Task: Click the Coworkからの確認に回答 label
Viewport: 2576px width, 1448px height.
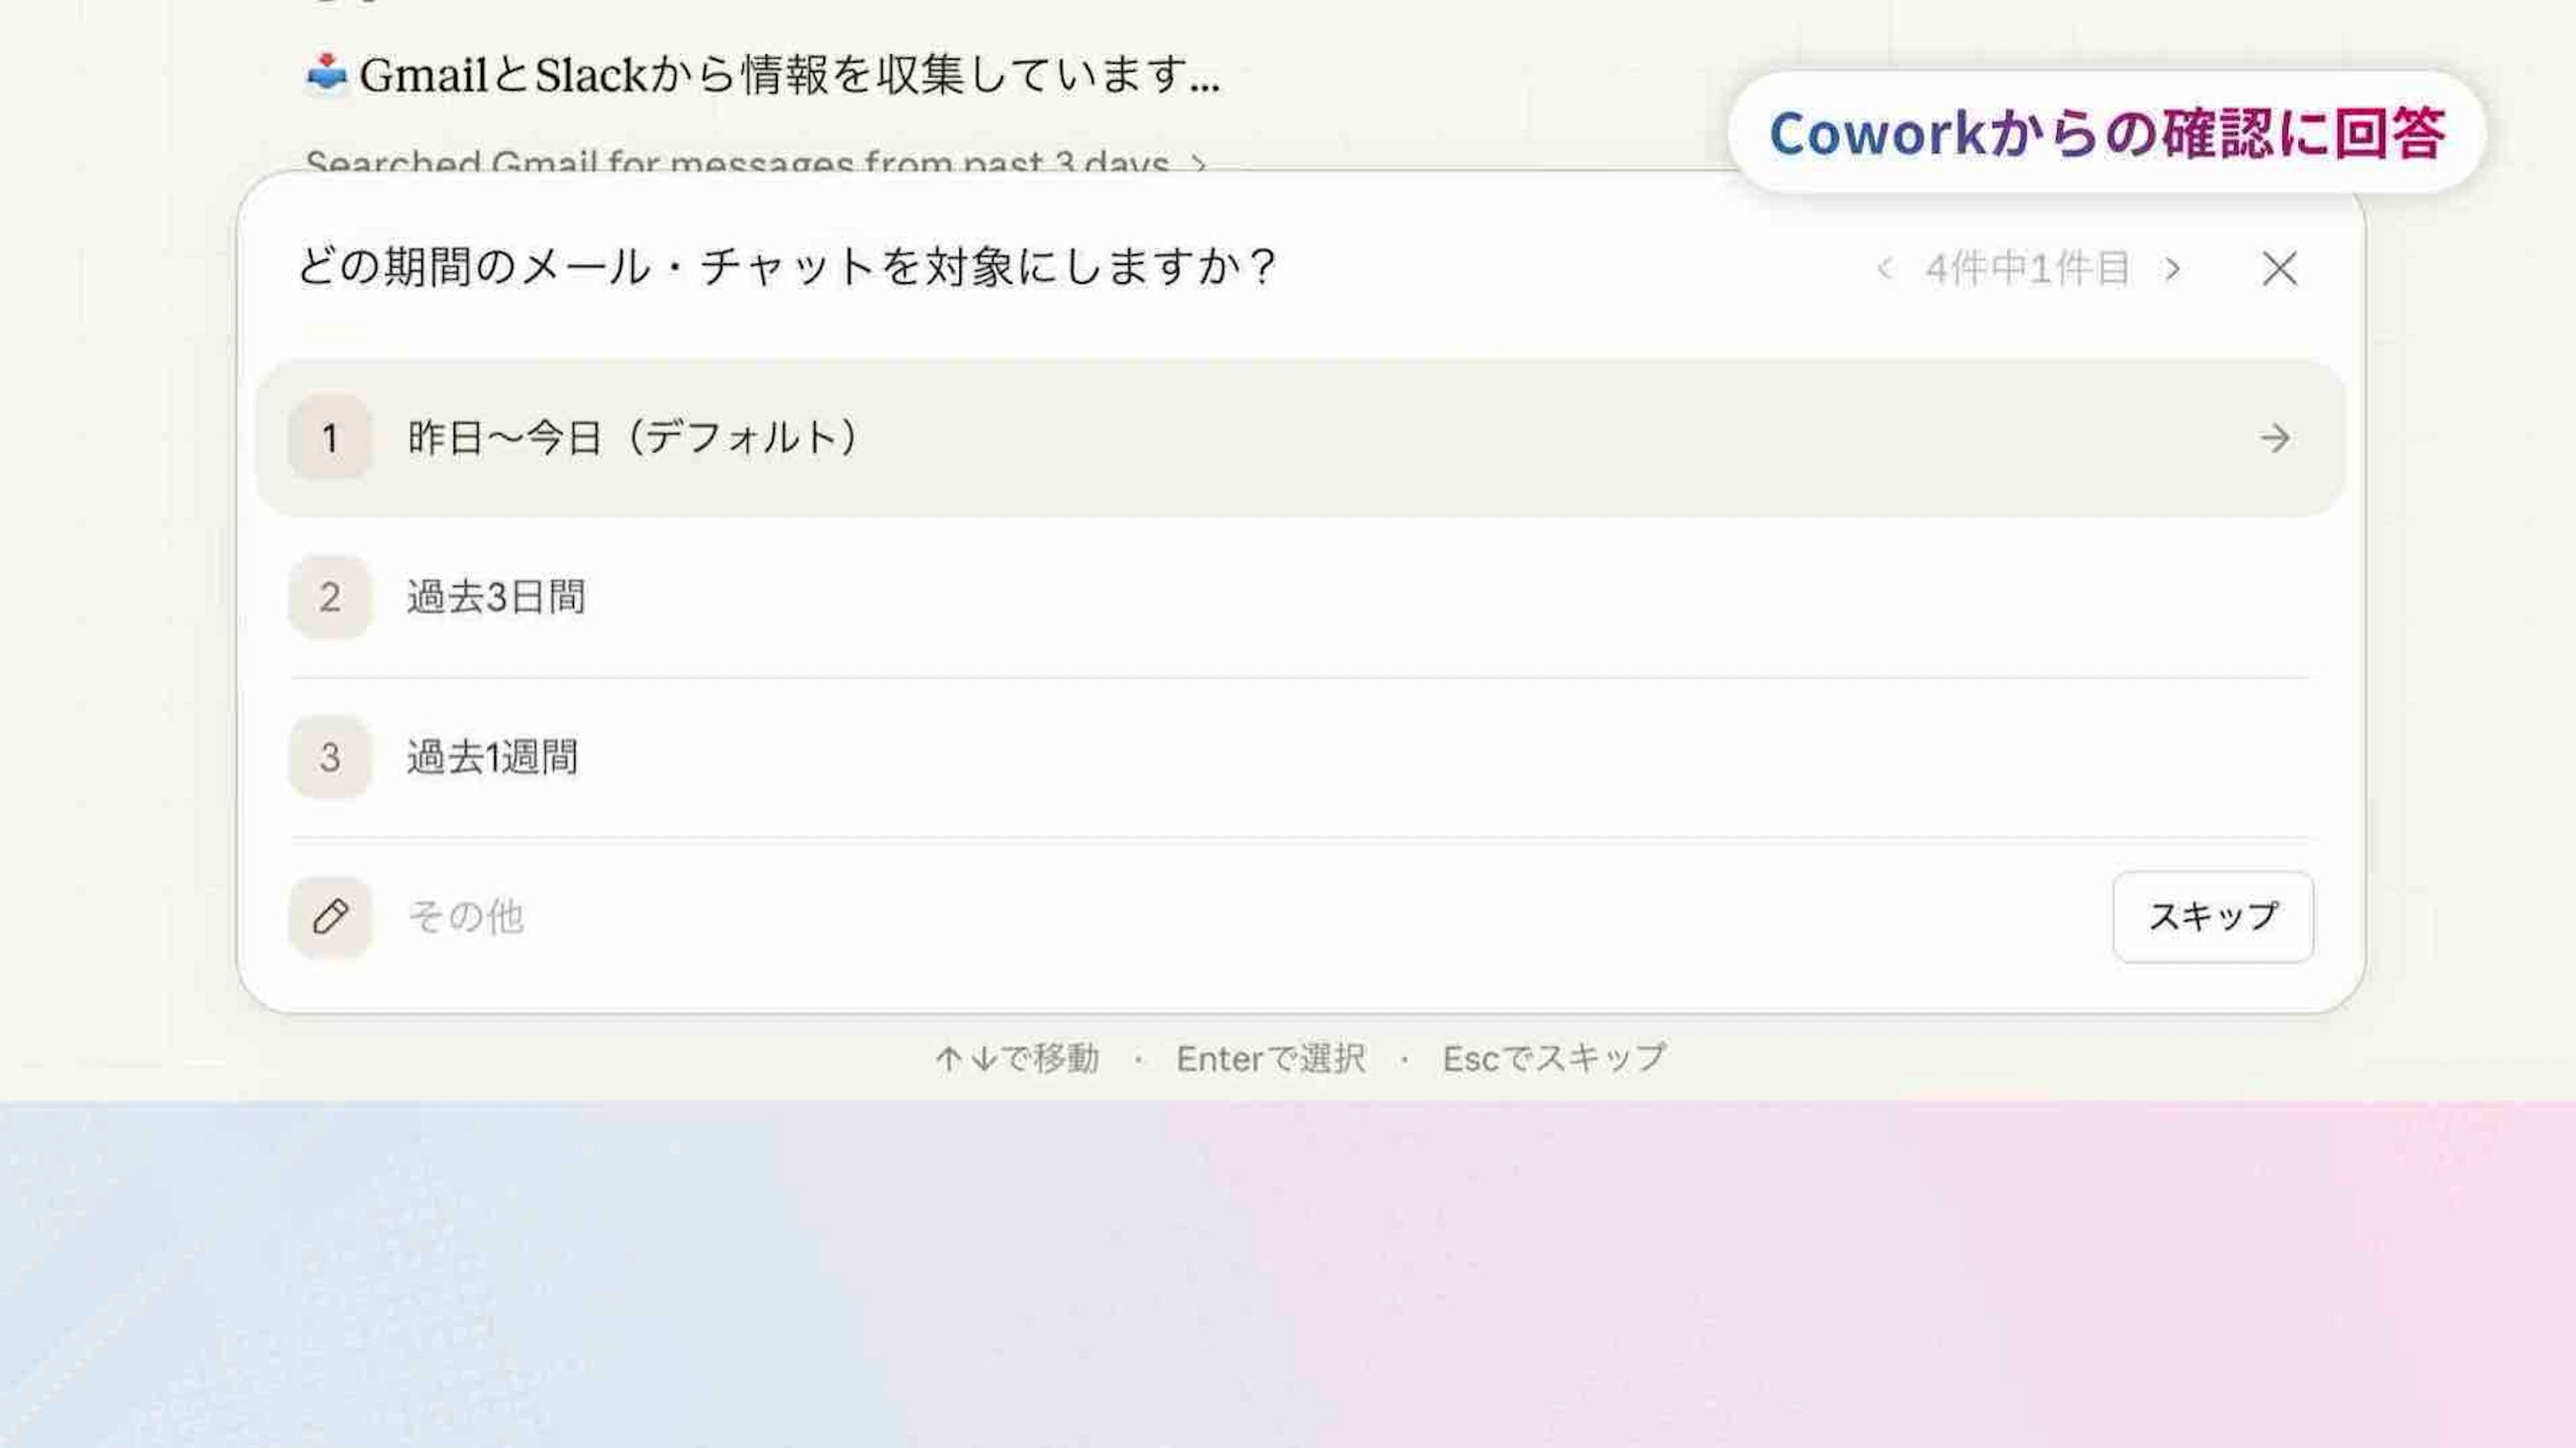Action: point(2106,133)
